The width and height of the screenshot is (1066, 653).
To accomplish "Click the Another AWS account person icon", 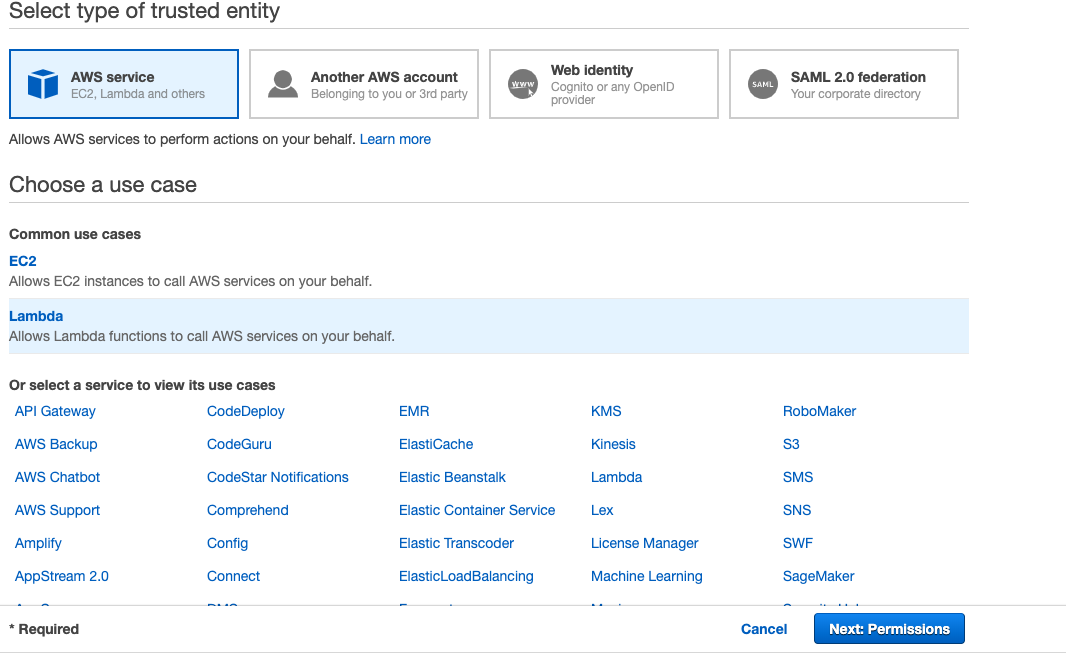I will (283, 84).
